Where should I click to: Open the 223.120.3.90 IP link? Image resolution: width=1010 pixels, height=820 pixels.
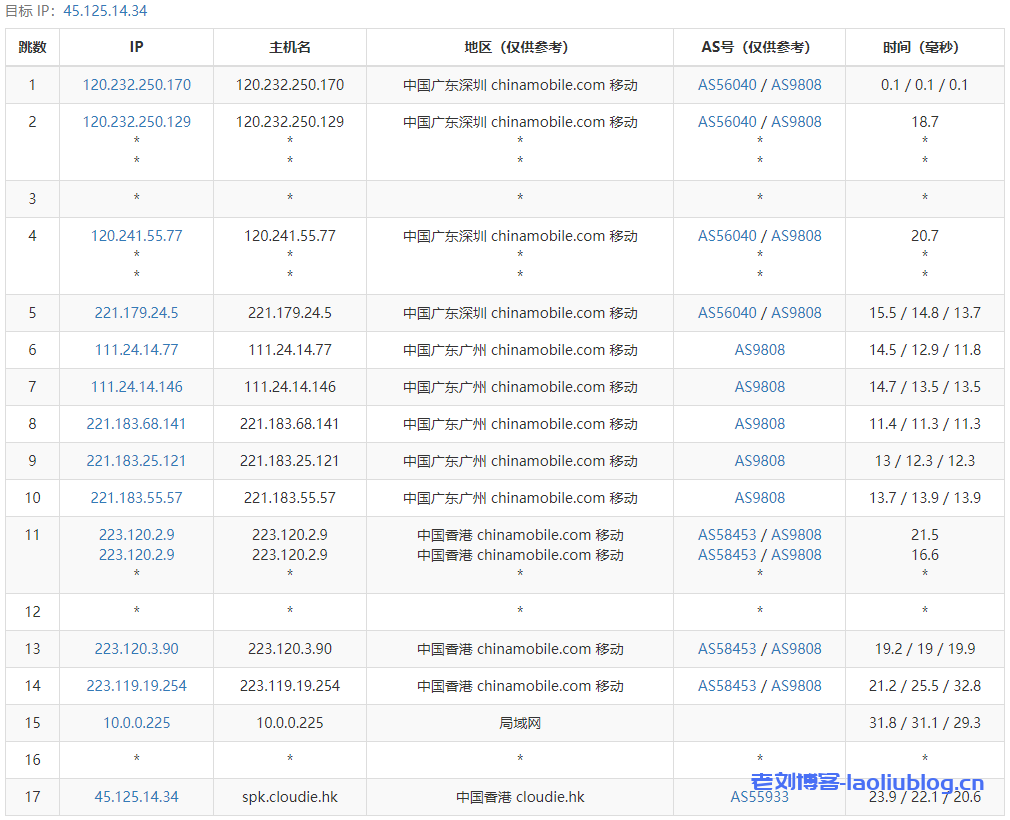[136, 649]
